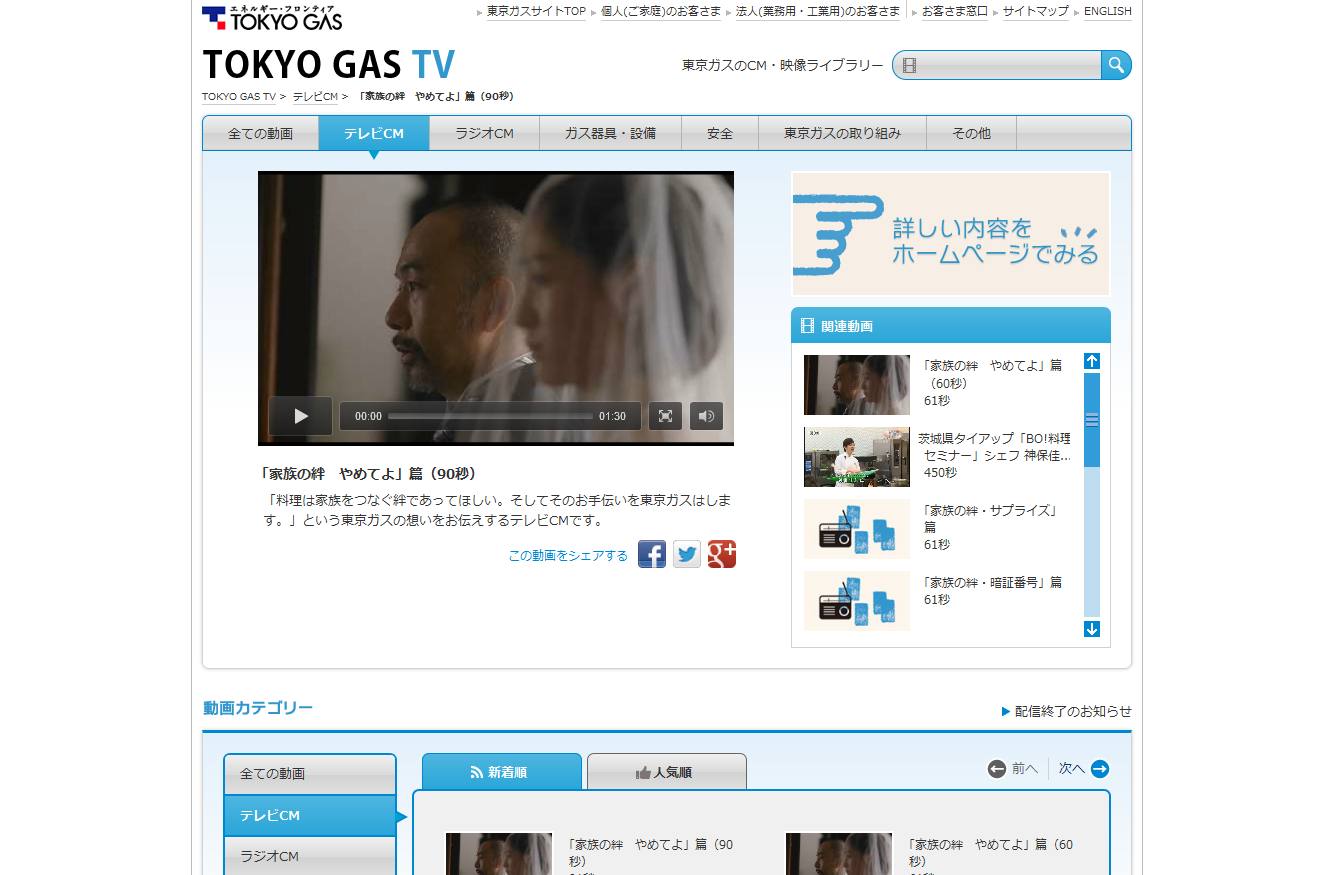Click related videos scroll down arrow

(x=1092, y=629)
